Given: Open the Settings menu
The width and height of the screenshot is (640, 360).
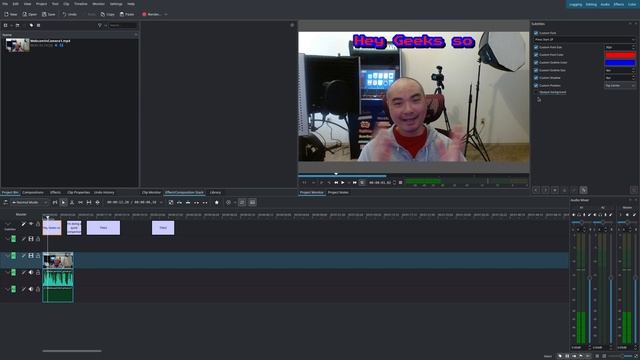Looking at the screenshot, I should [x=116, y=4].
